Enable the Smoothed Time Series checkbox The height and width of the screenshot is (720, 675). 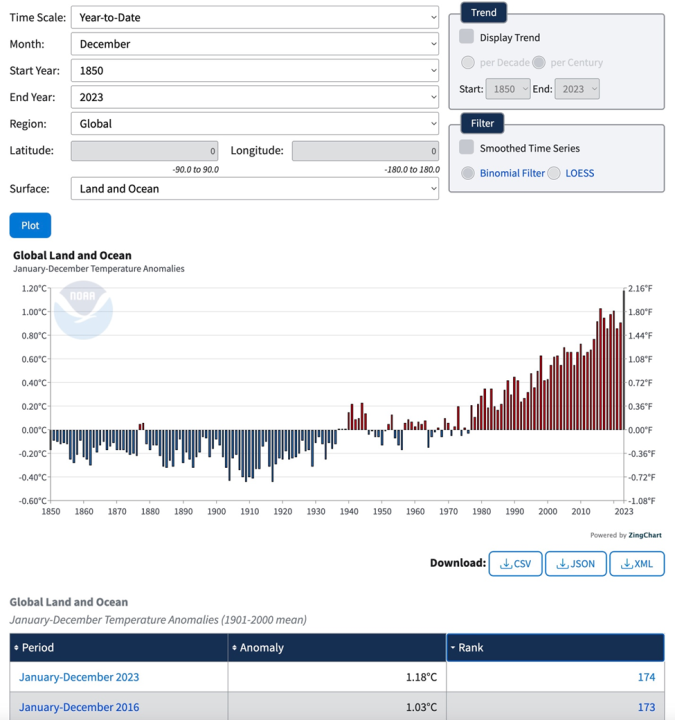[467, 147]
